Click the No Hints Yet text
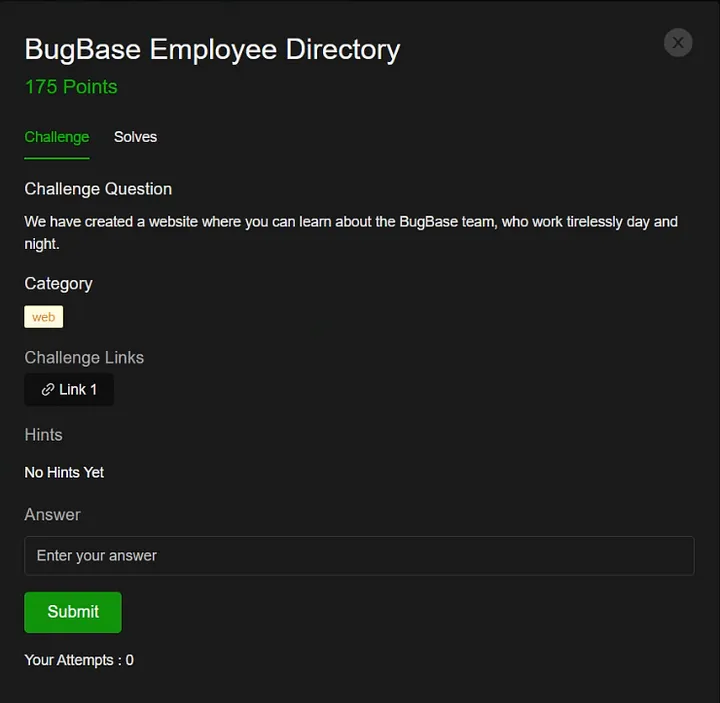This screenshot has height=703, width=720. pos(64,472)
